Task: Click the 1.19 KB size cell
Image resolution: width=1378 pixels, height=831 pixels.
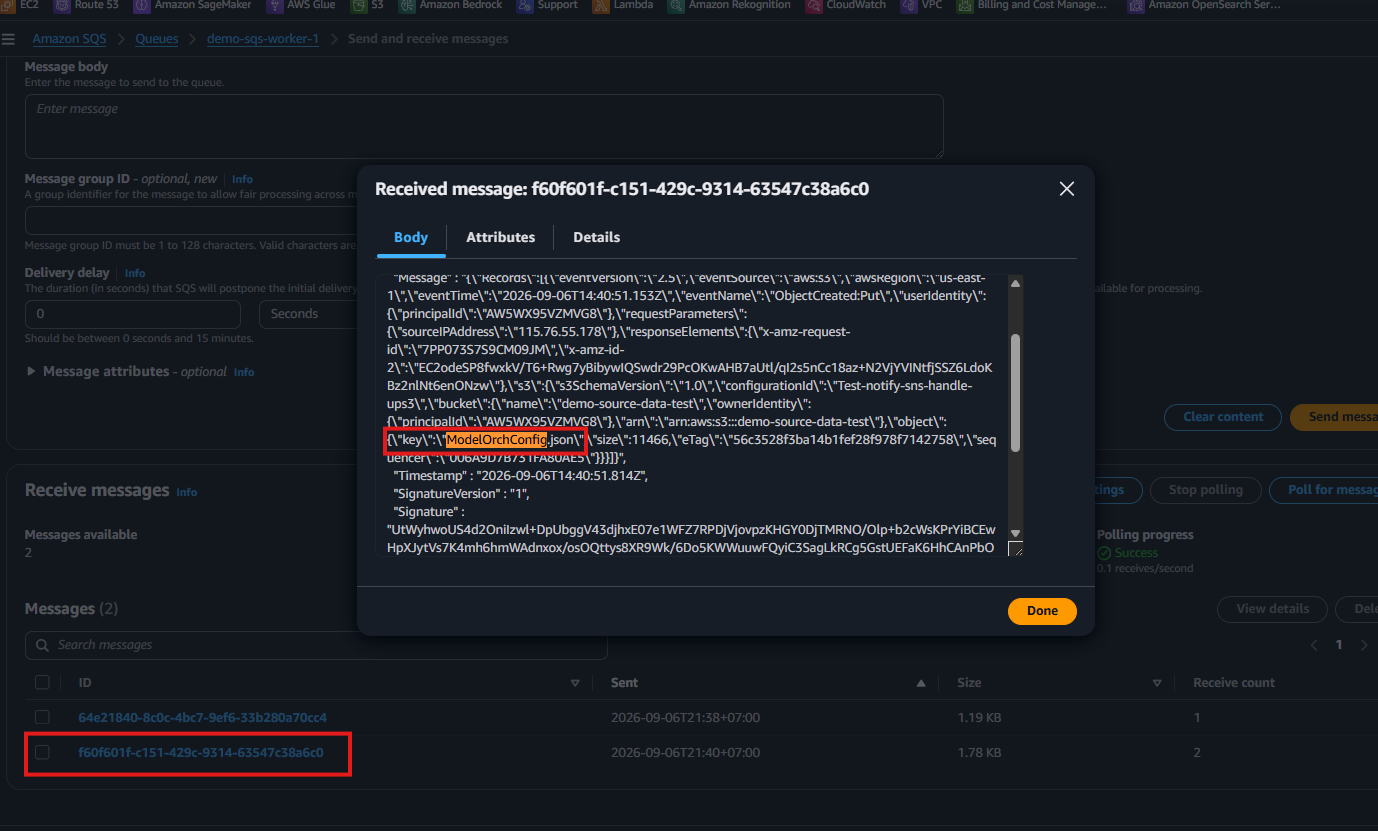Action: (x=979, y=717)
